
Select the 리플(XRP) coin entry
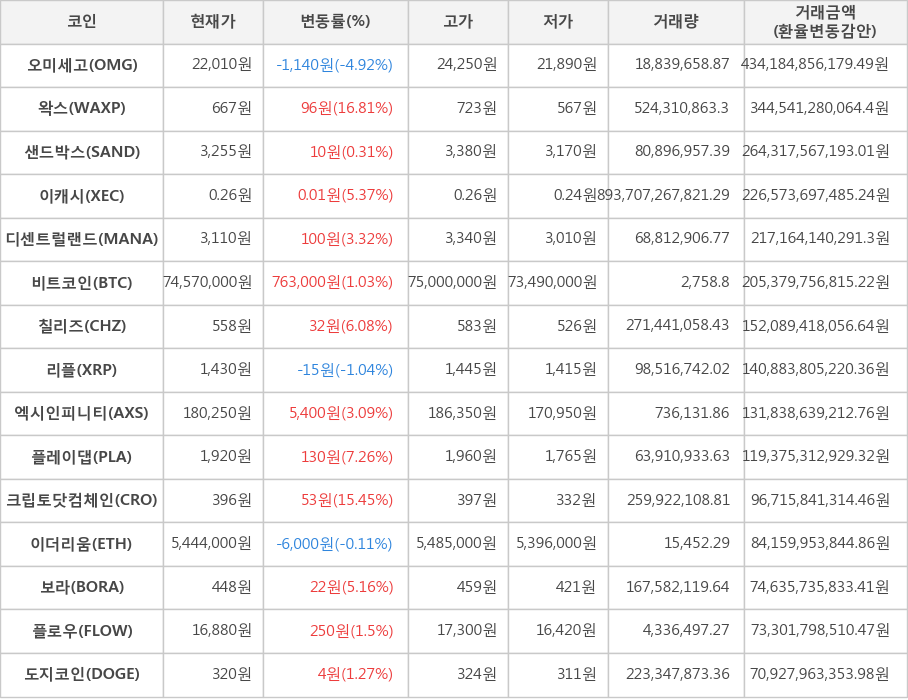[x=82, y=370]
